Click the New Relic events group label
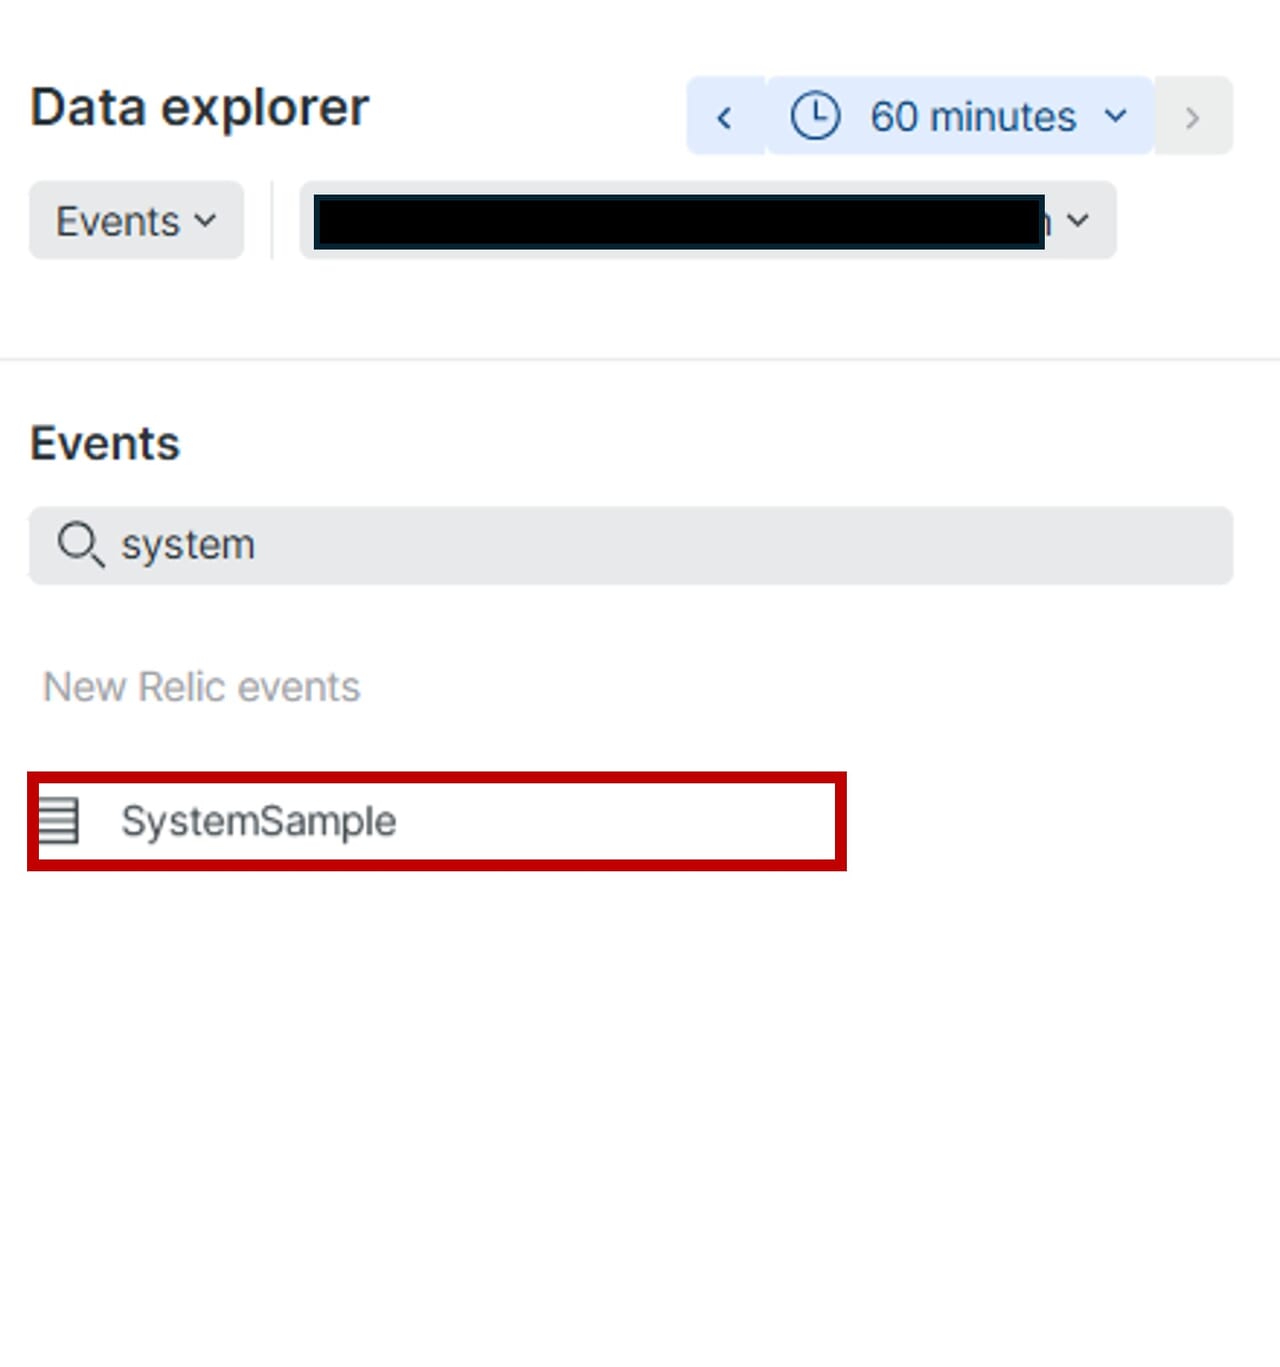Image resolution: width=1280 pixels, height=1367 pixels. click(x=202, y=687)
